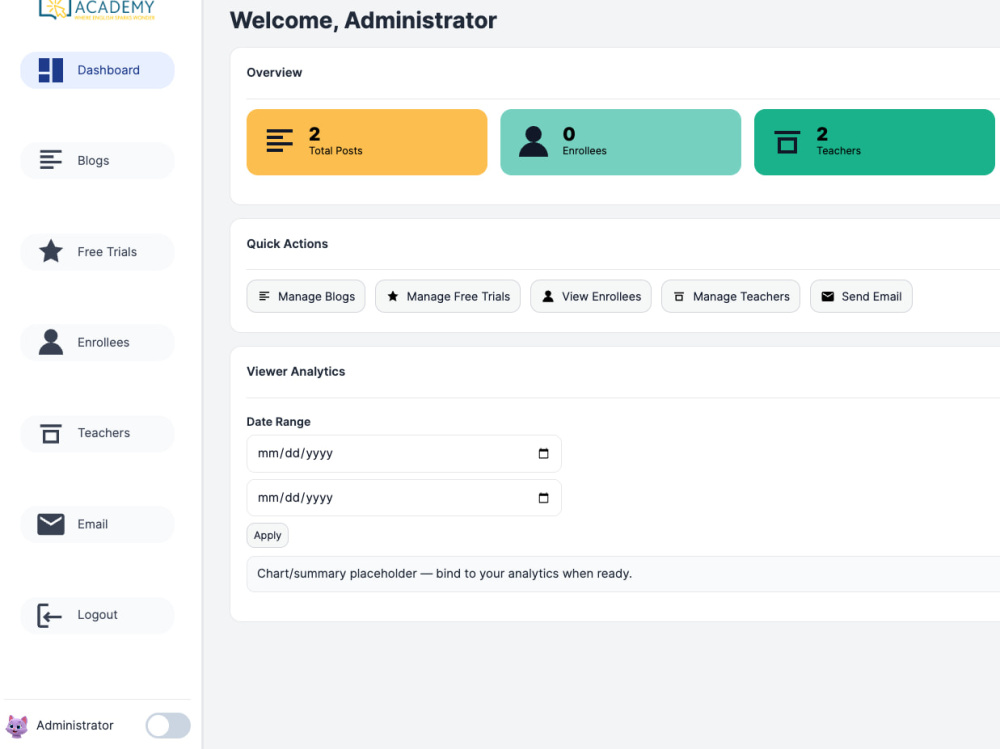Image resolution: width=1000 pixels, height=749 pixels.
Task: Click the Viewer Analytics heading
Action: pos(296,371)
